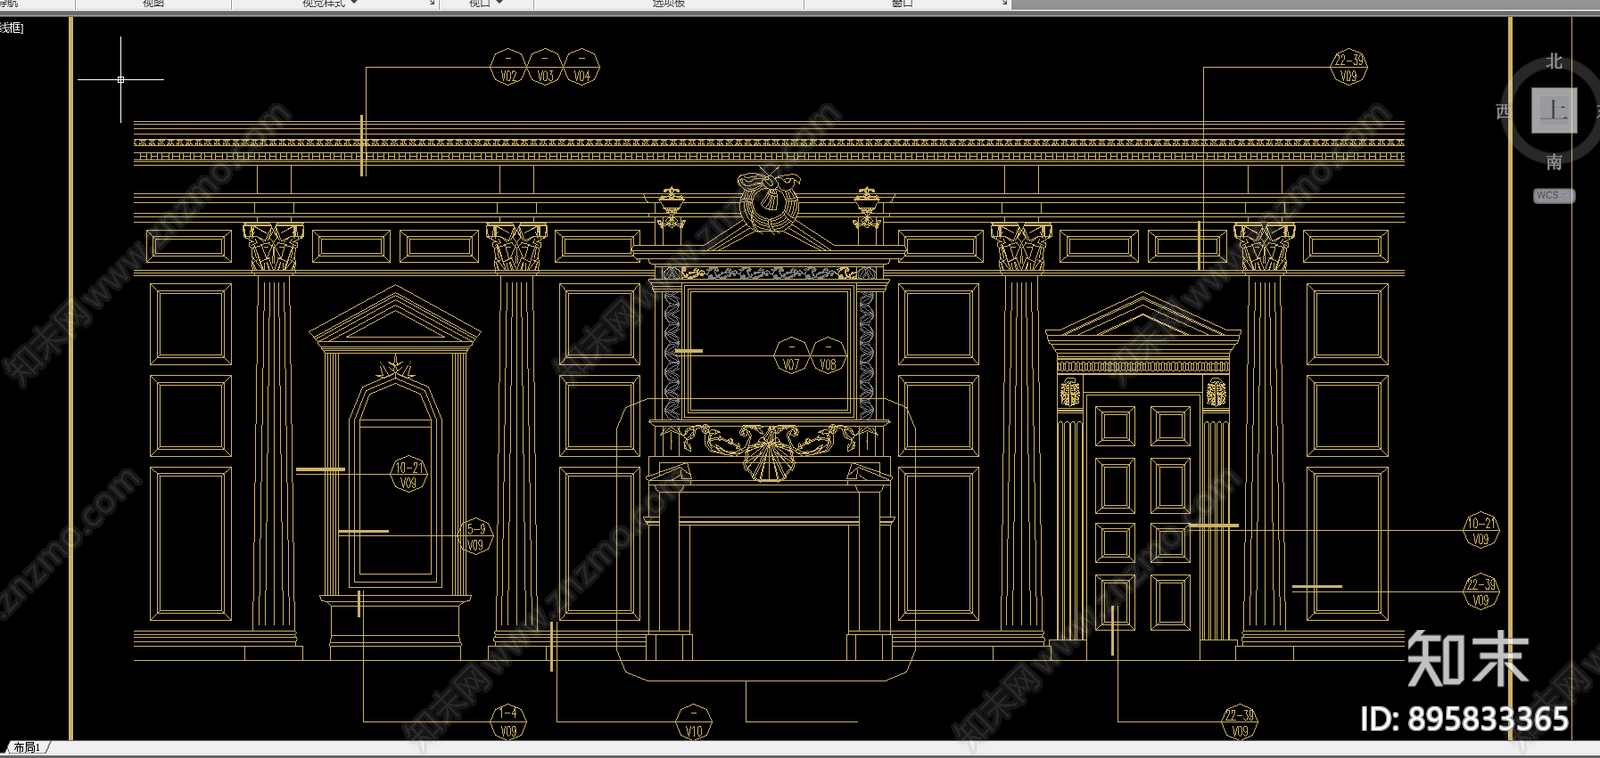Screen dimensions: 1600x758
Task: Switch to the 布局1 layout tab
Action: [x=26, y=747]
